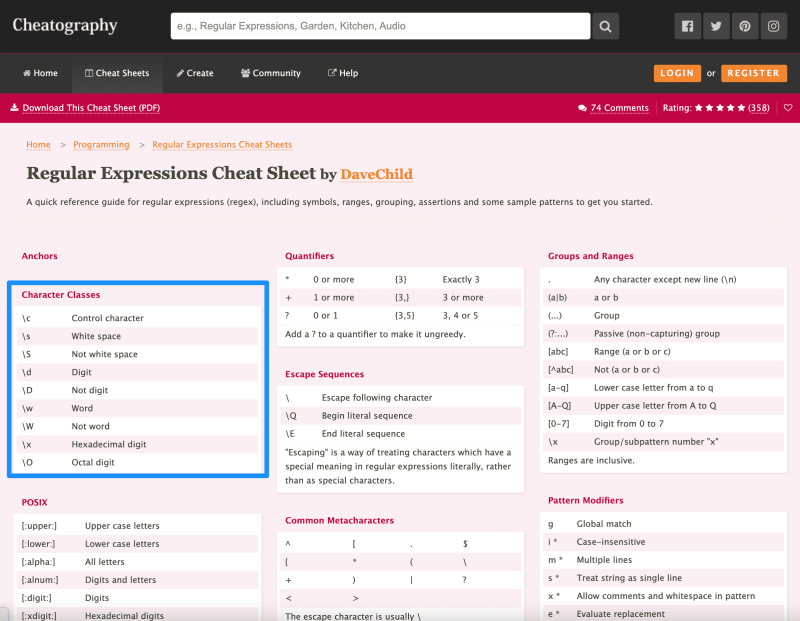This screenshot has height=621, width=800.
Task: Click the heart favorite icon
Action: click(x=788, y=108)
